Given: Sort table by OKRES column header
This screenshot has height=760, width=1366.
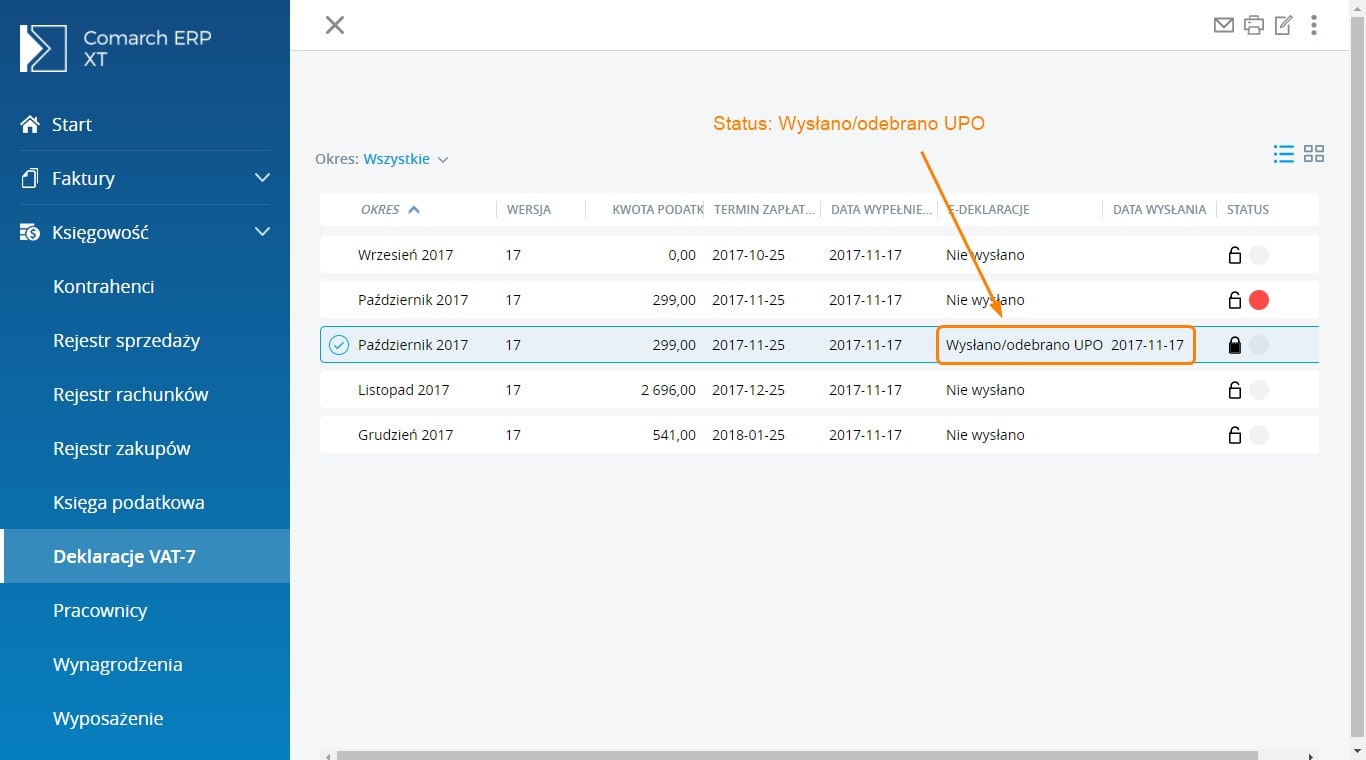Looking at the screenshot, I should pos(381,210).
